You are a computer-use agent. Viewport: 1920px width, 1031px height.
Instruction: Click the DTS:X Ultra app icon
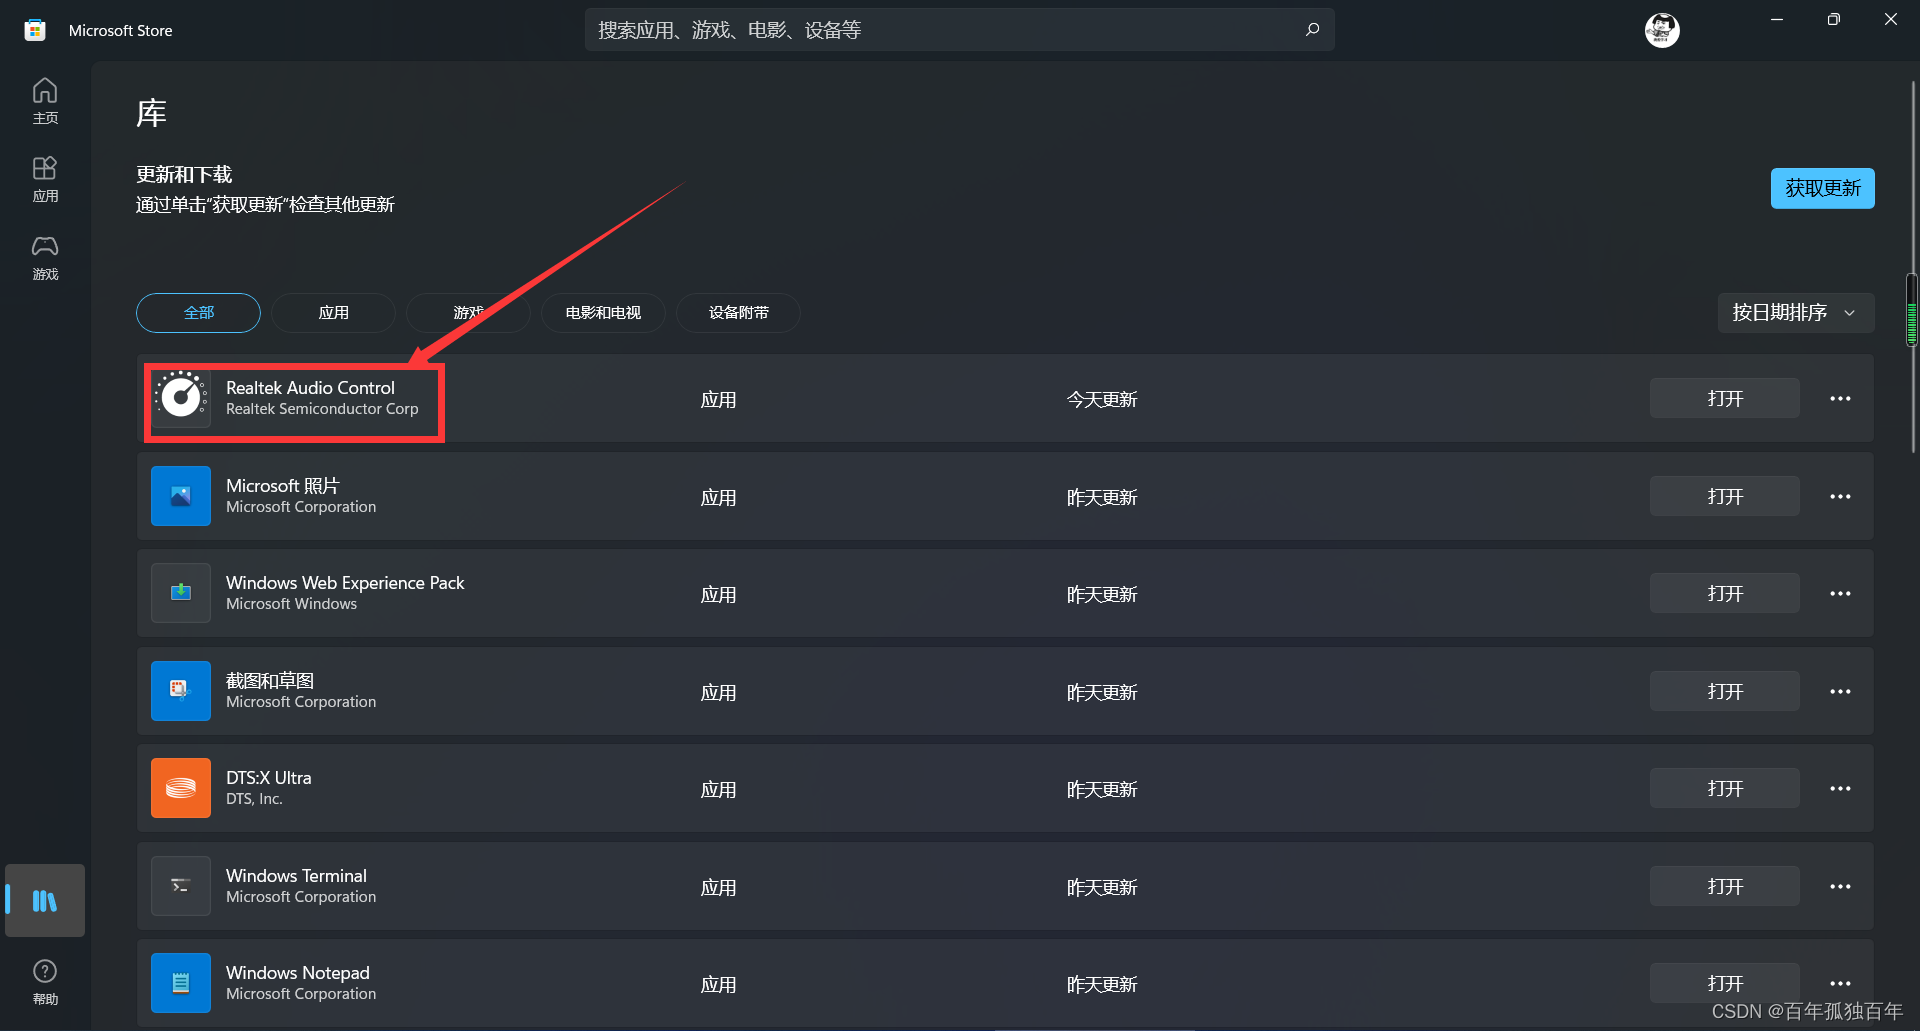tap(181, 788)
